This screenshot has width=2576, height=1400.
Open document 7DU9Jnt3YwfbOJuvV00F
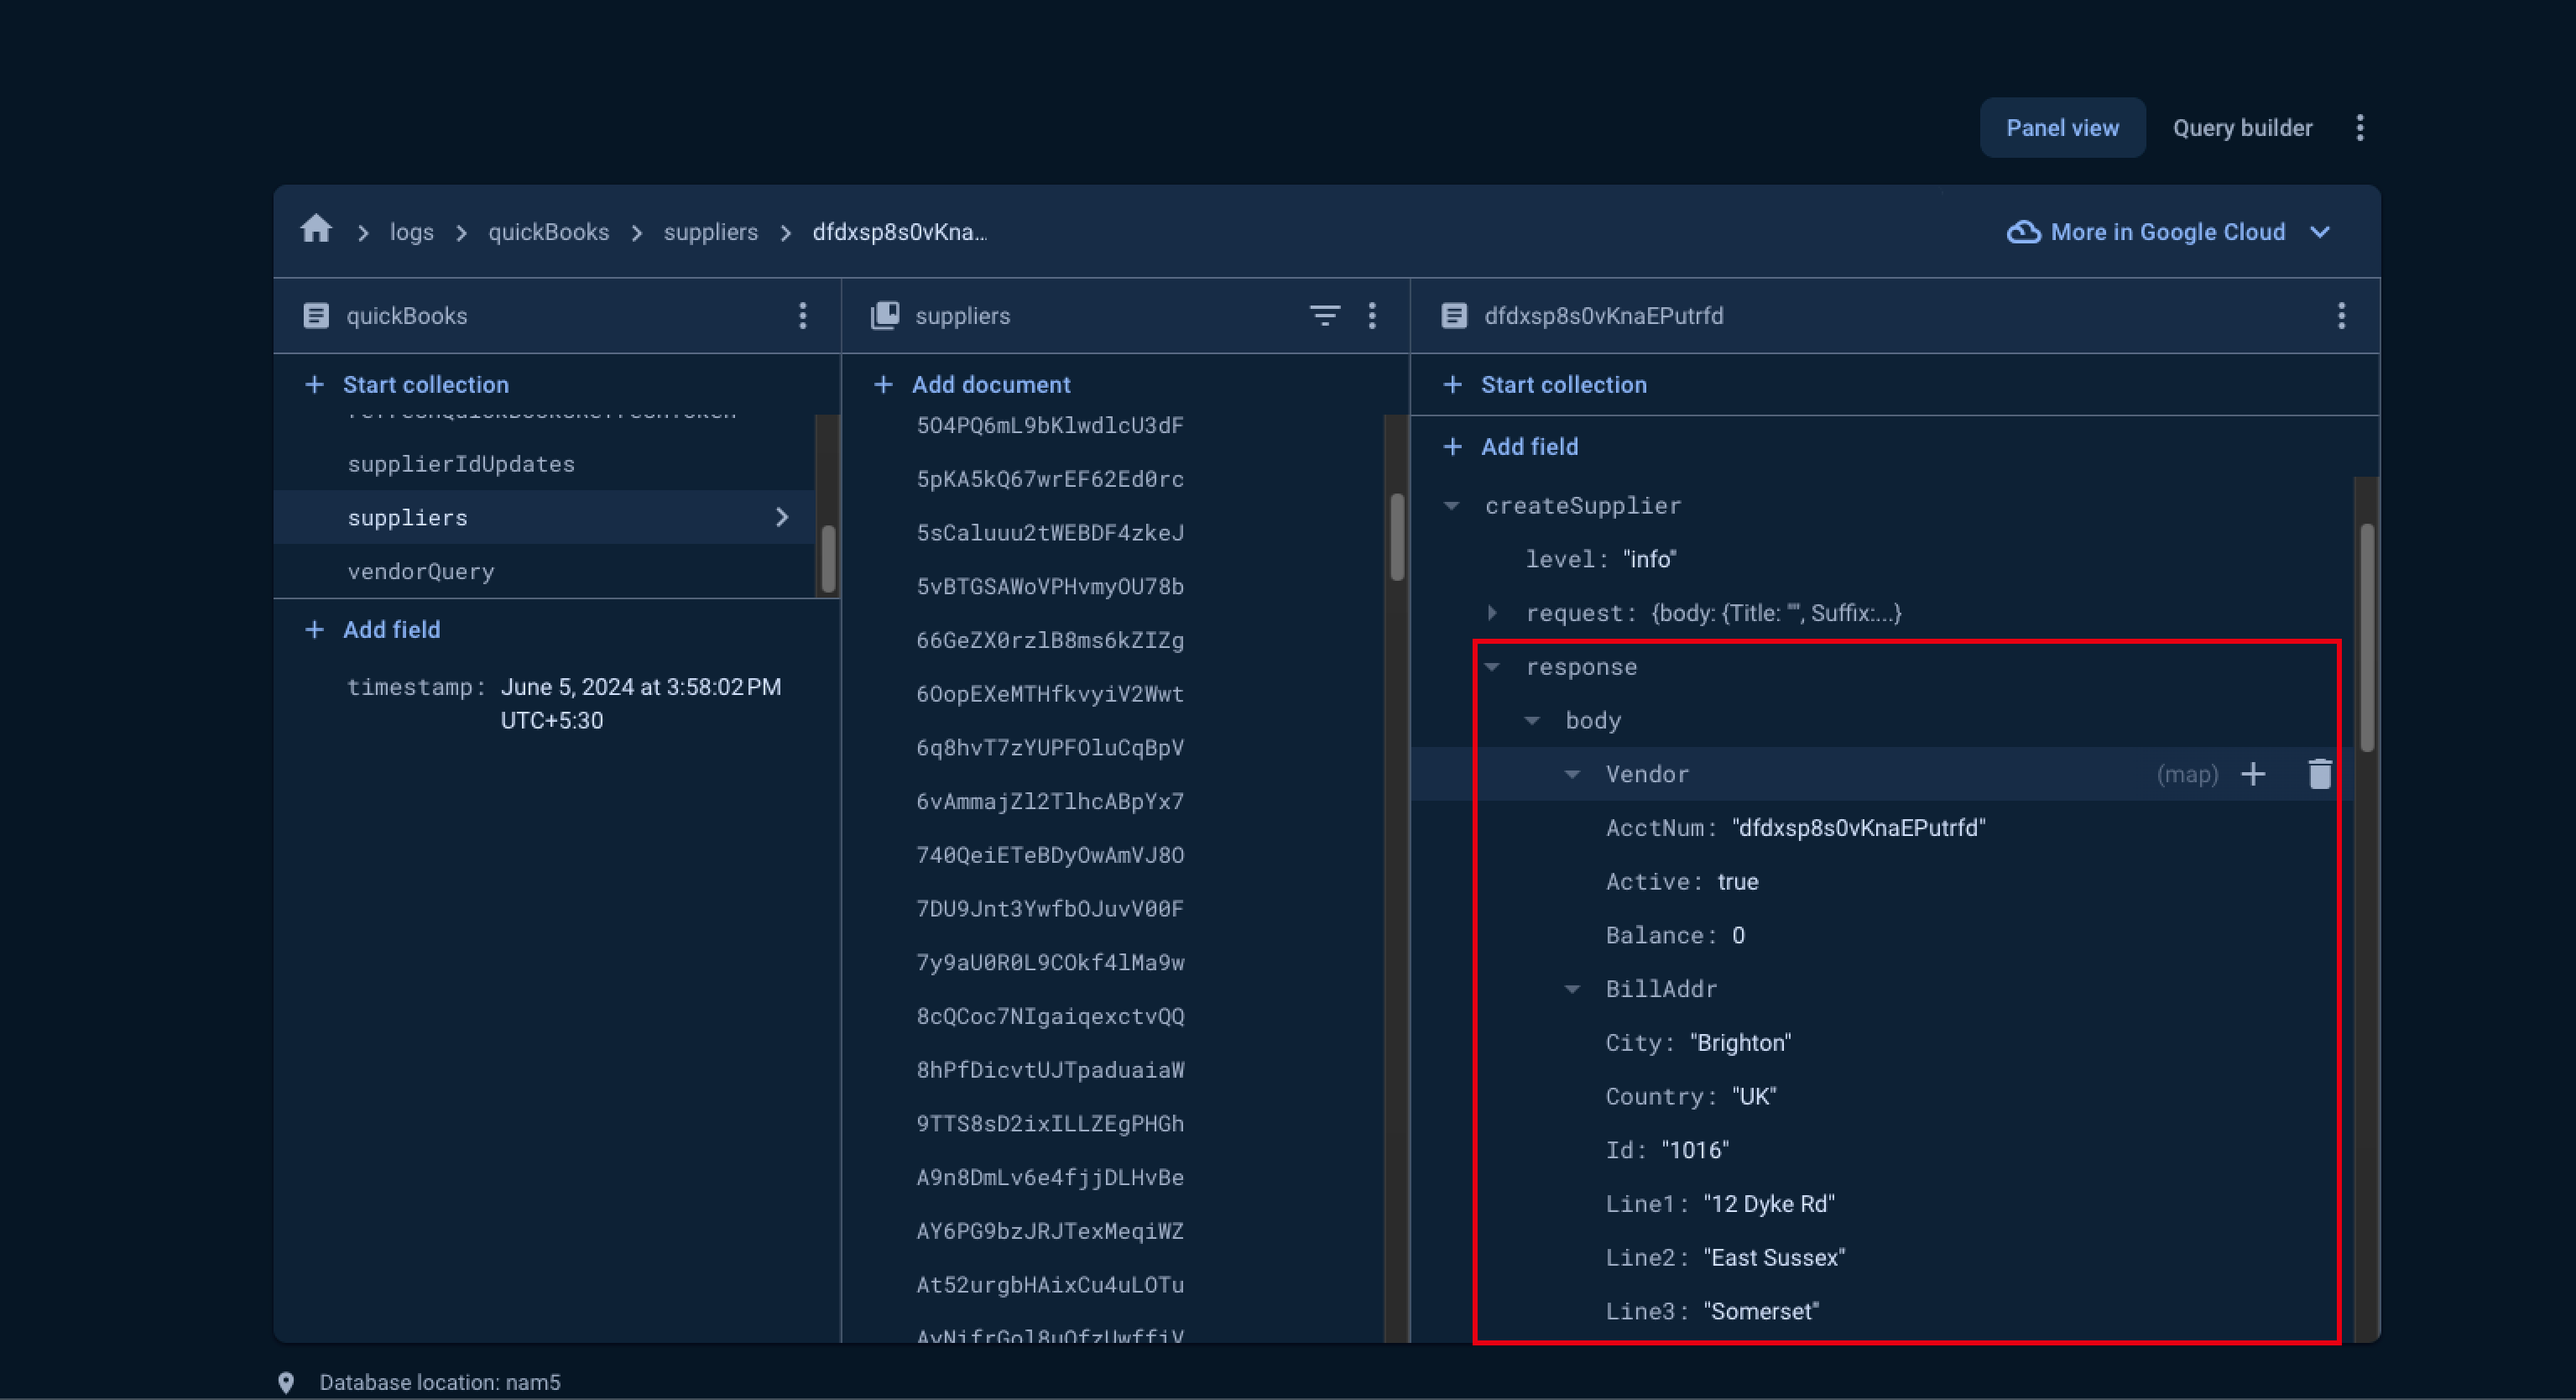coord(1050,909)
